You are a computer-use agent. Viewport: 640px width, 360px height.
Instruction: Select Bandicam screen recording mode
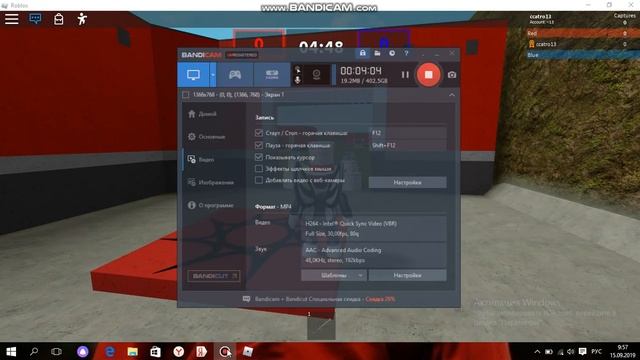(193, 75)
